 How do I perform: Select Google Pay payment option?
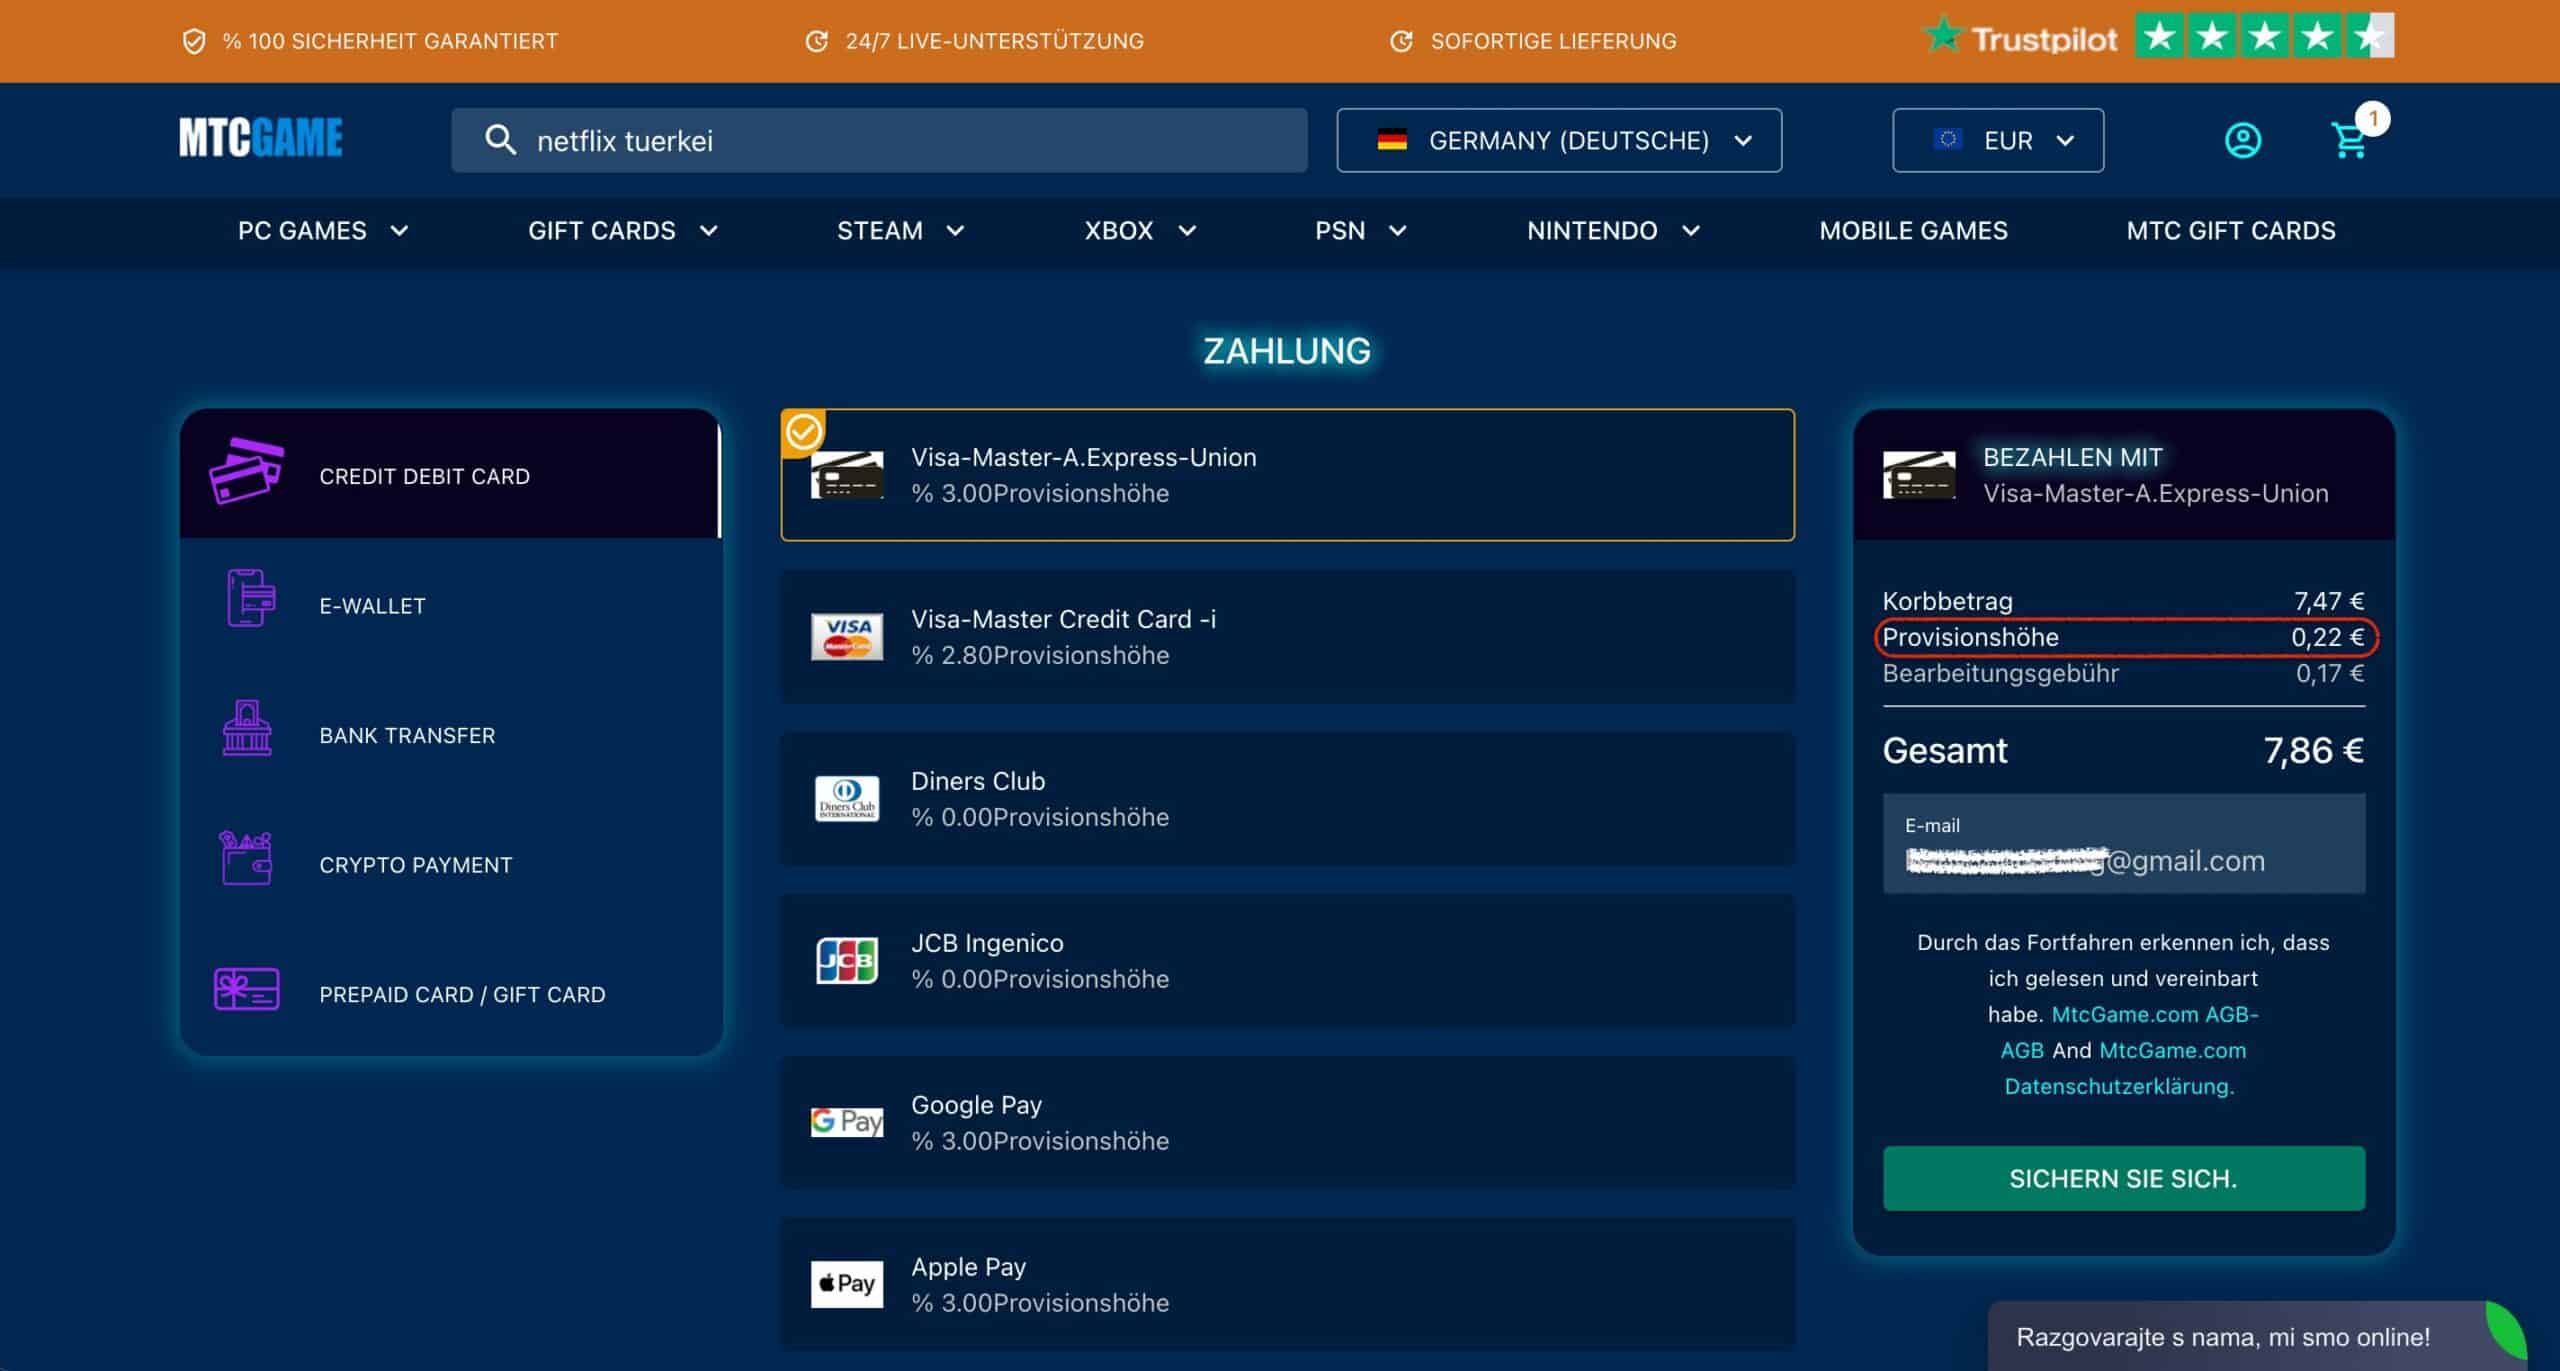[x=1287, y=1123]
